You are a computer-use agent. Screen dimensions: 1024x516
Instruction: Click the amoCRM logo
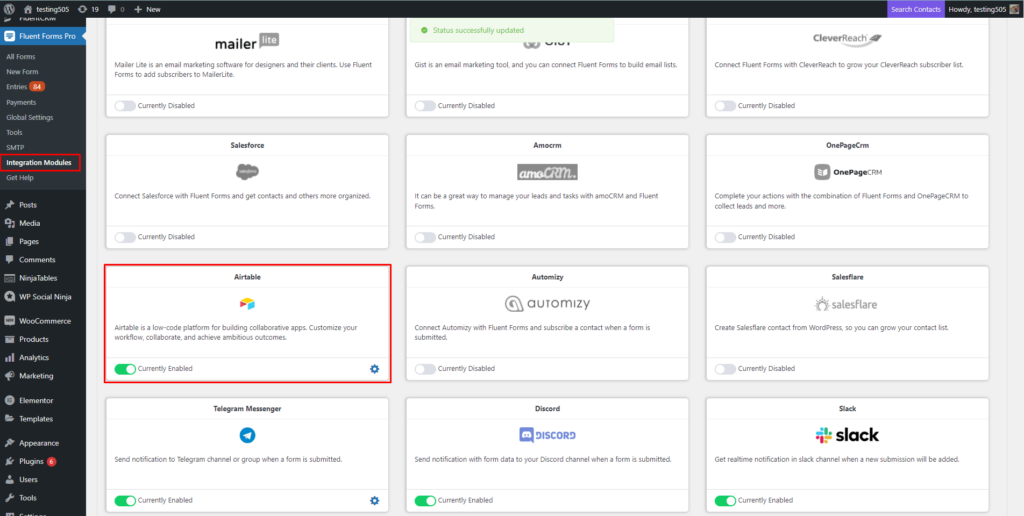click(x=547, y=172)
